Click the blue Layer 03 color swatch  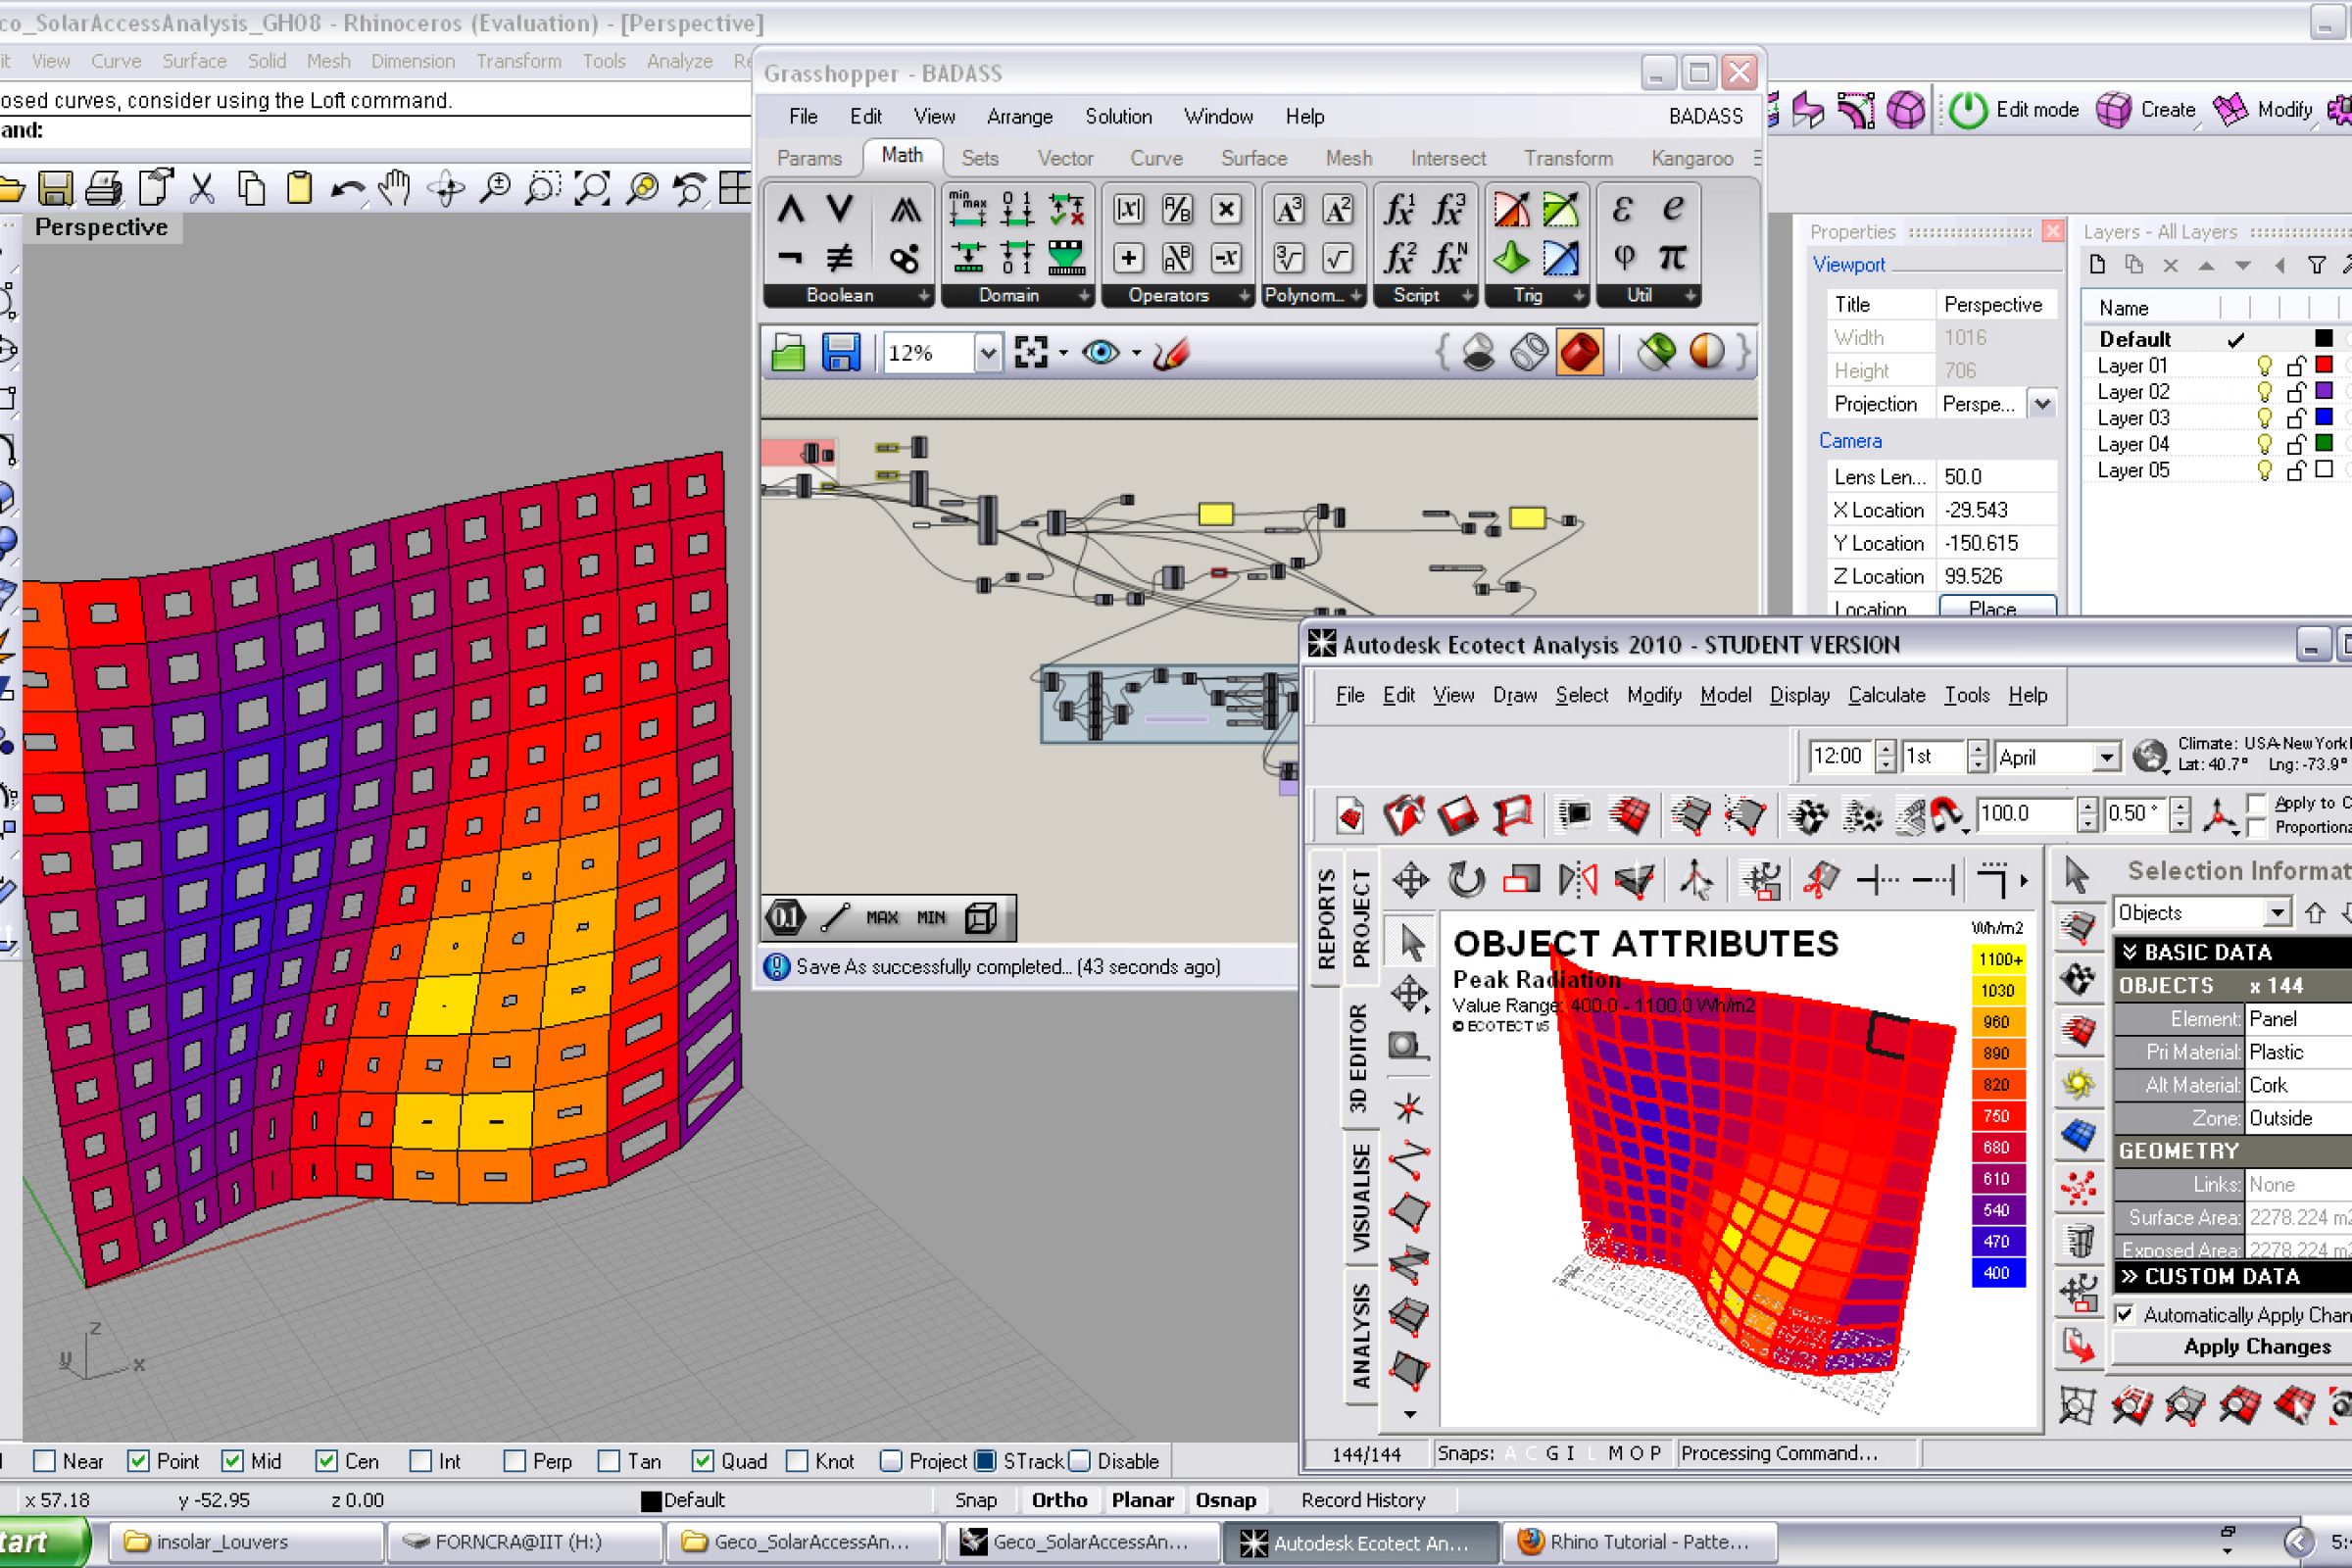(2324, 417)
